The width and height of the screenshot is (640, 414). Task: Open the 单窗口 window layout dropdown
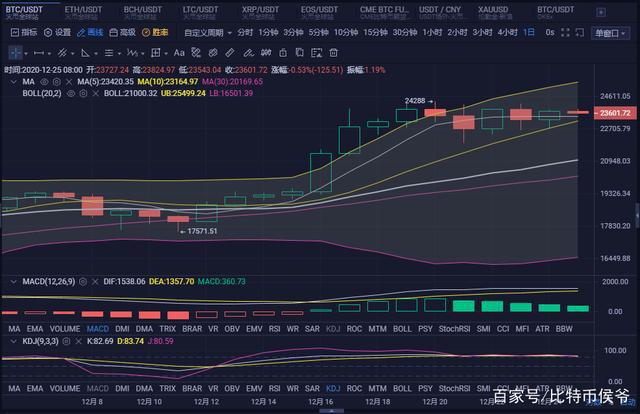[608, 32]
